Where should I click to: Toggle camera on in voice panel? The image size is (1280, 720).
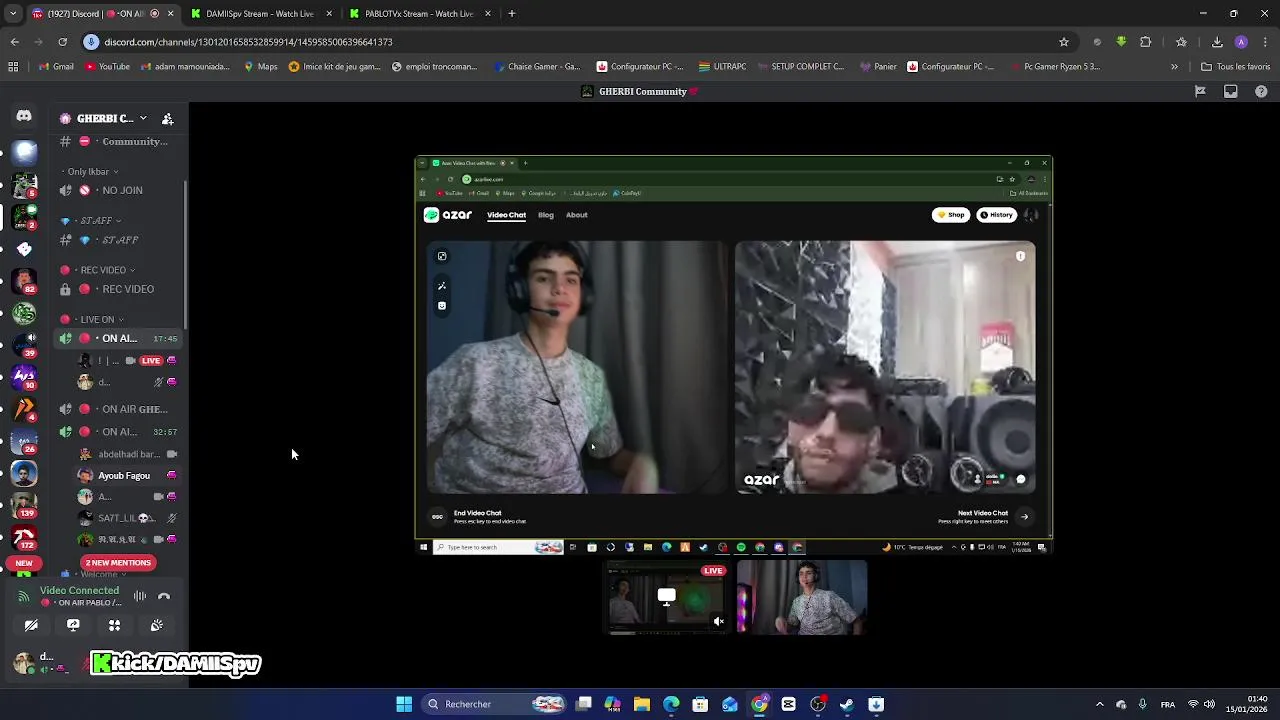[31, 625]
